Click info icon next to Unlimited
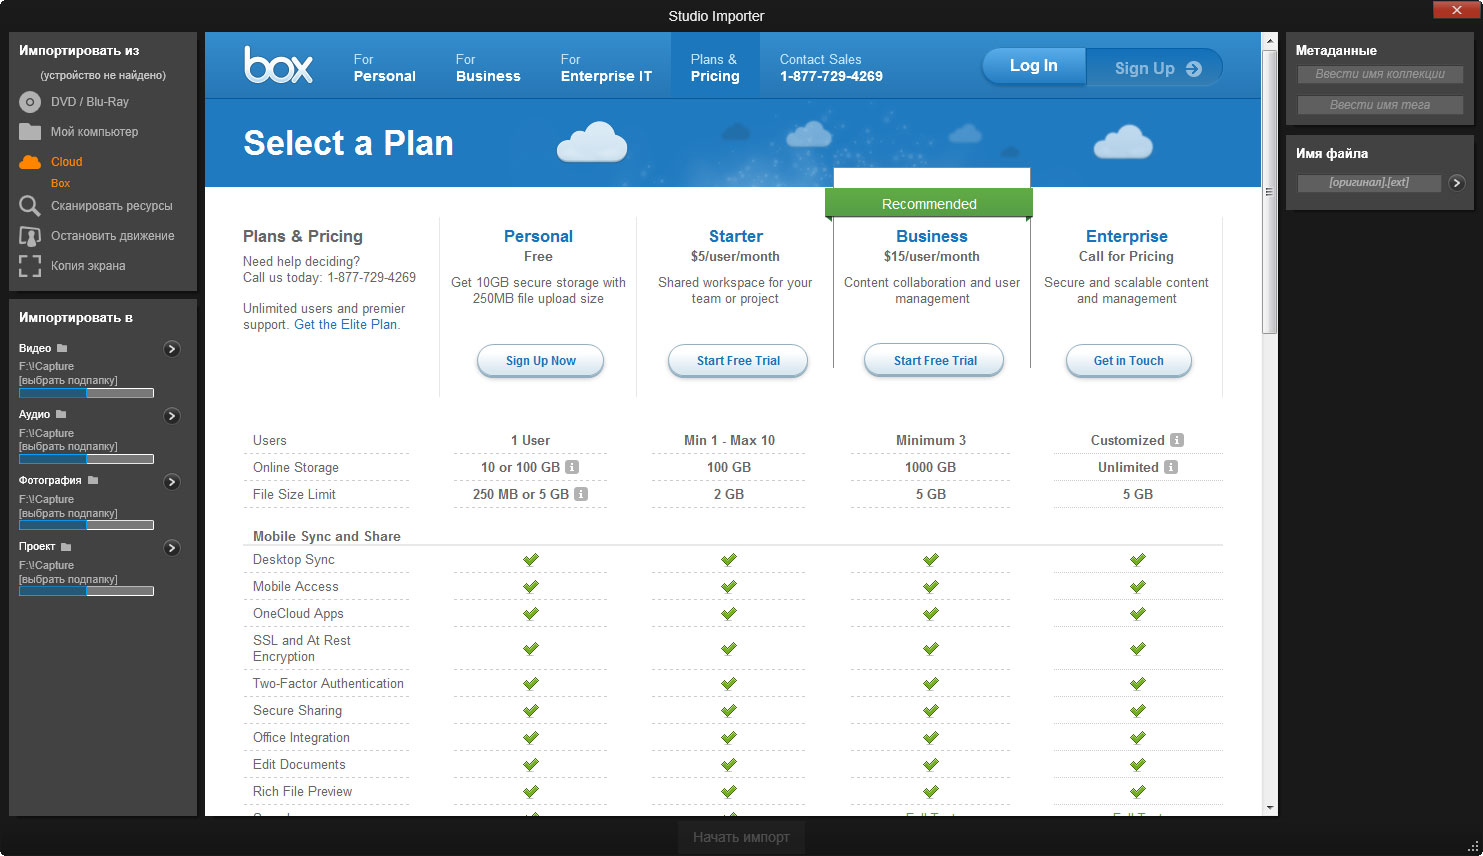 (x=1171, y=467)
